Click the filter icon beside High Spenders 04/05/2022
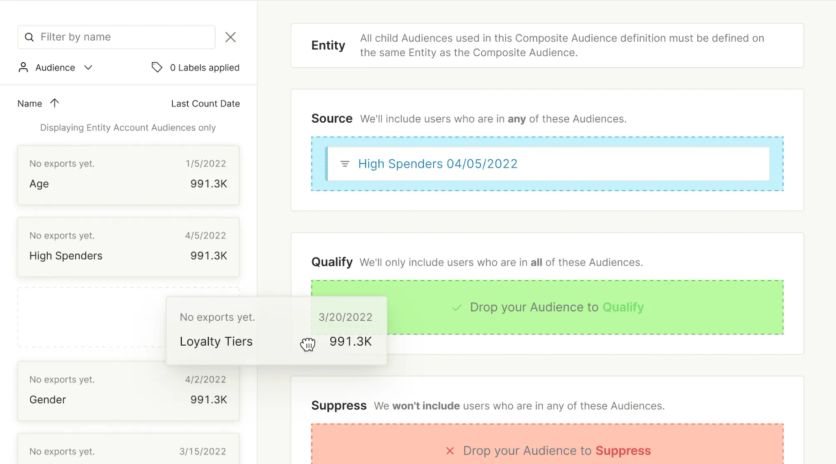The image size is (836, 464). (345, 164)
